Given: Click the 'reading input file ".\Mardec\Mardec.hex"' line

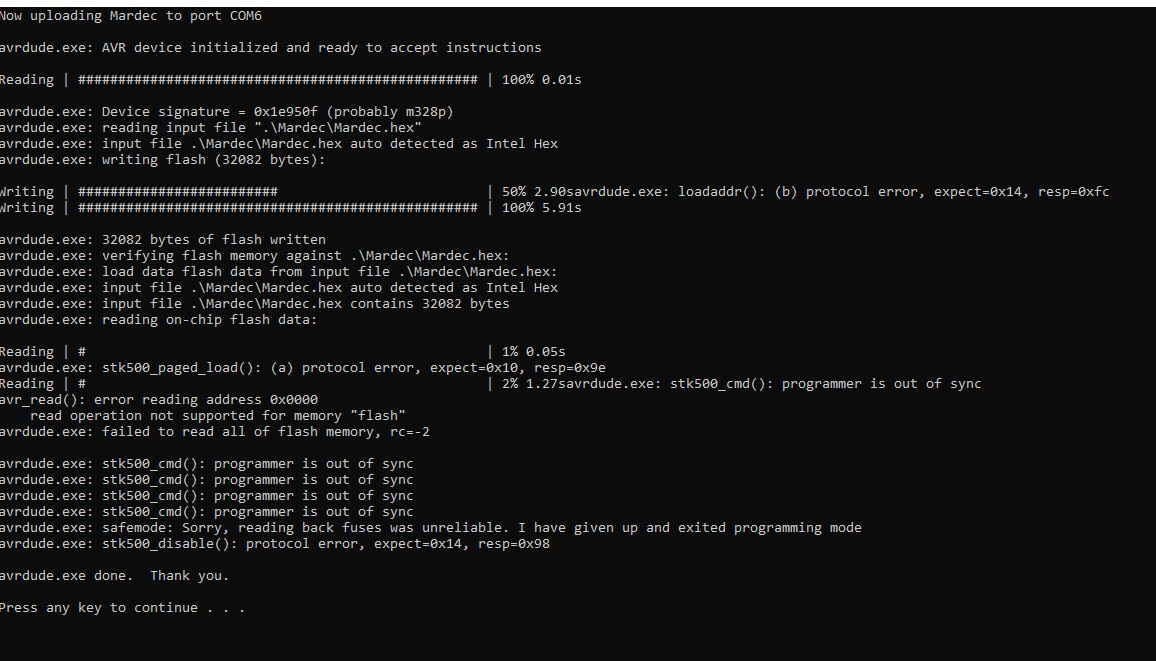Looking at the screenshot, I should tap(211, 127).
